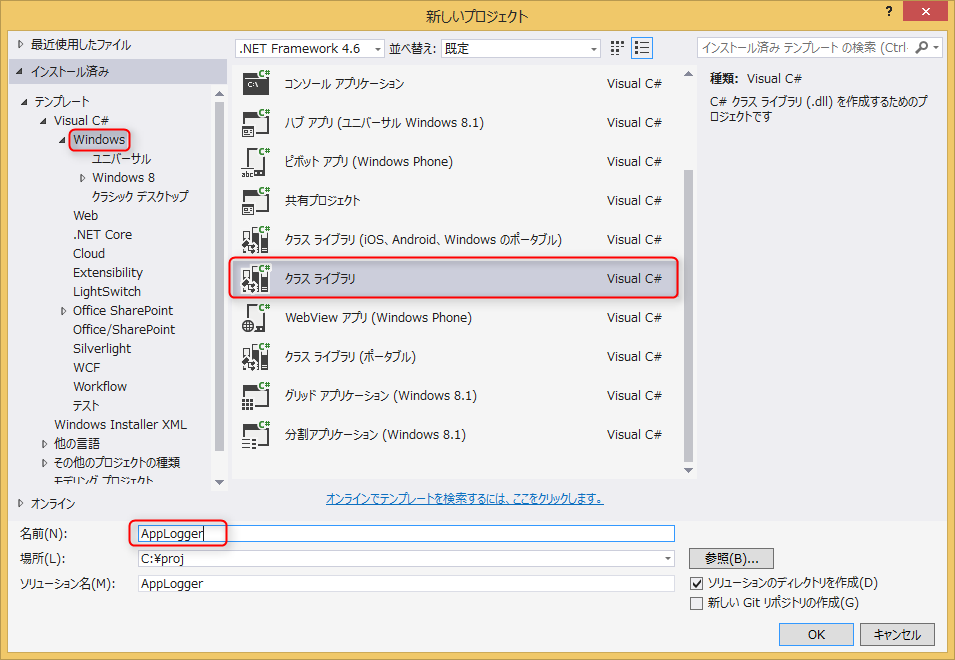This screenshot has width=955, height=660.
Task: Select the Office/SharePoint category
Action: click(x=124, y=329)
